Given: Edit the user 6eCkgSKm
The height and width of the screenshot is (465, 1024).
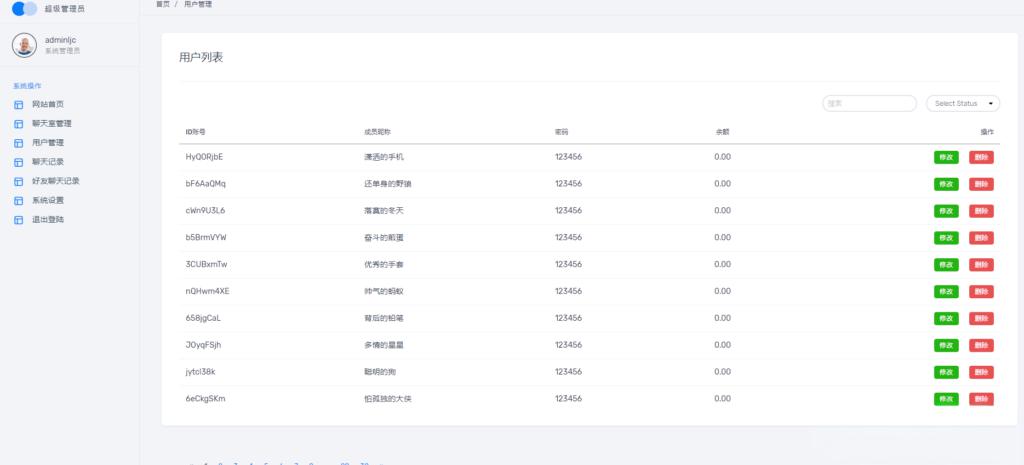Looking at the screenshot, I should click(x=946, y=398).
